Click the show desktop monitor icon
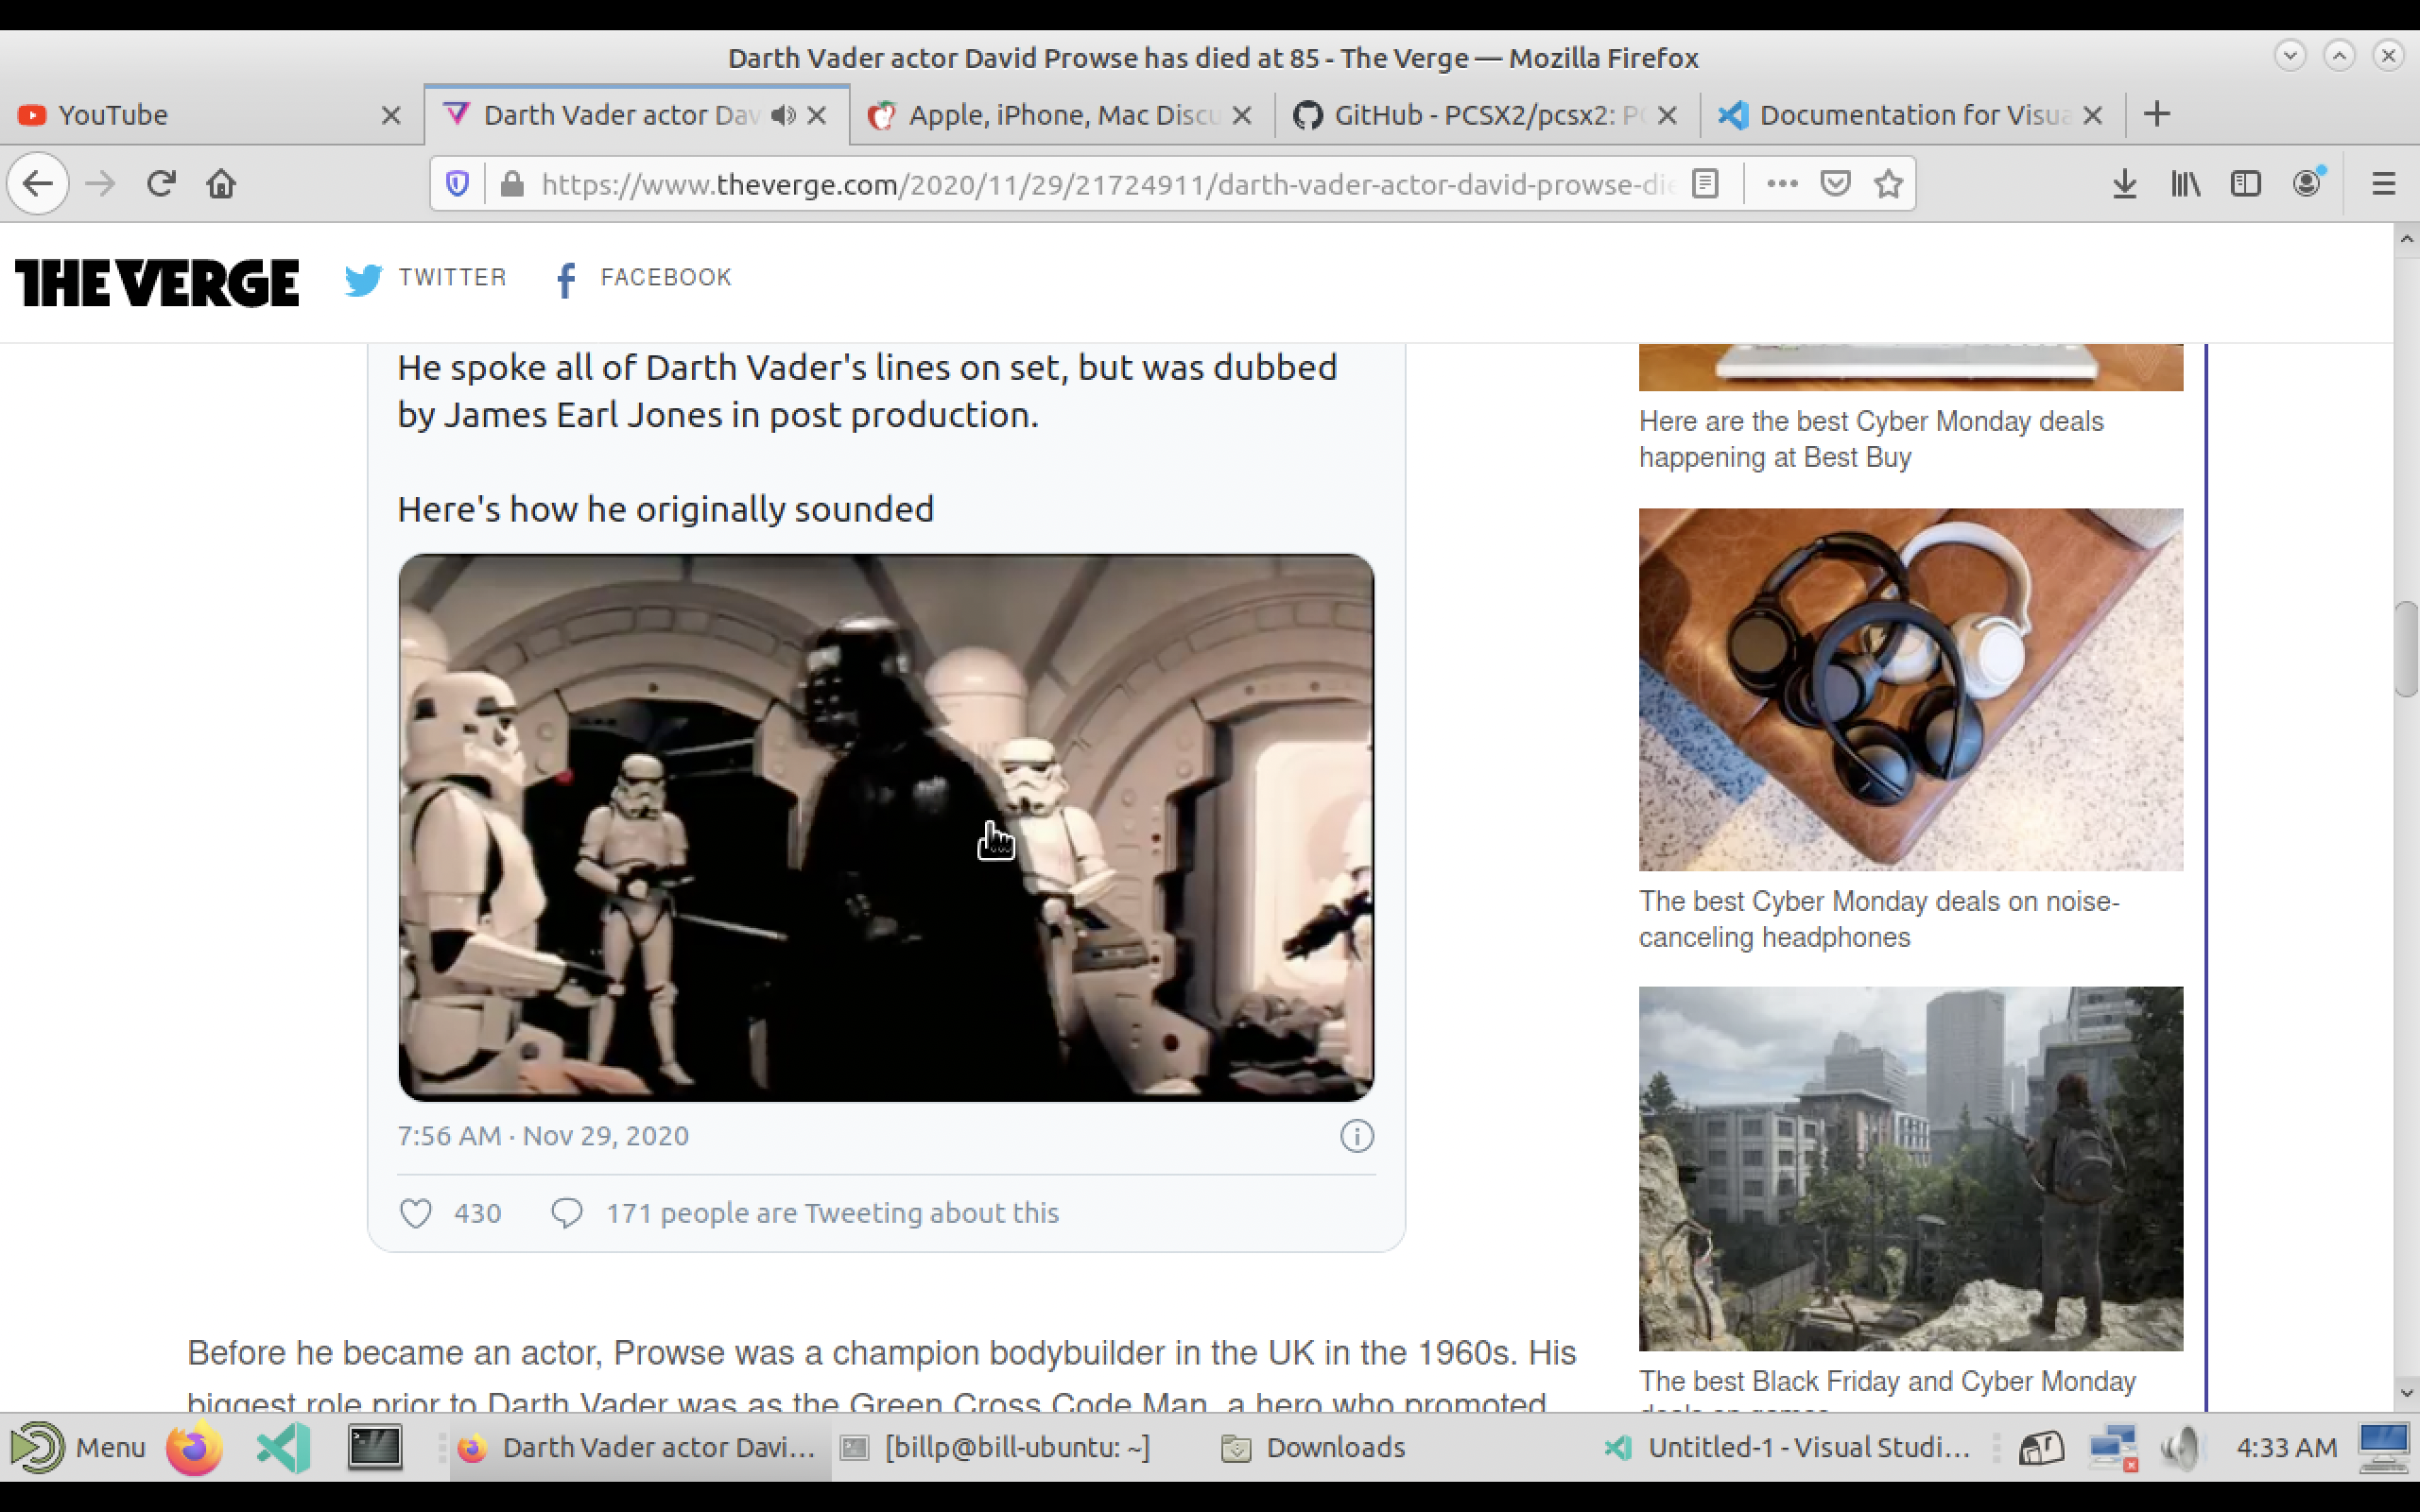 coord(2384,1447)
